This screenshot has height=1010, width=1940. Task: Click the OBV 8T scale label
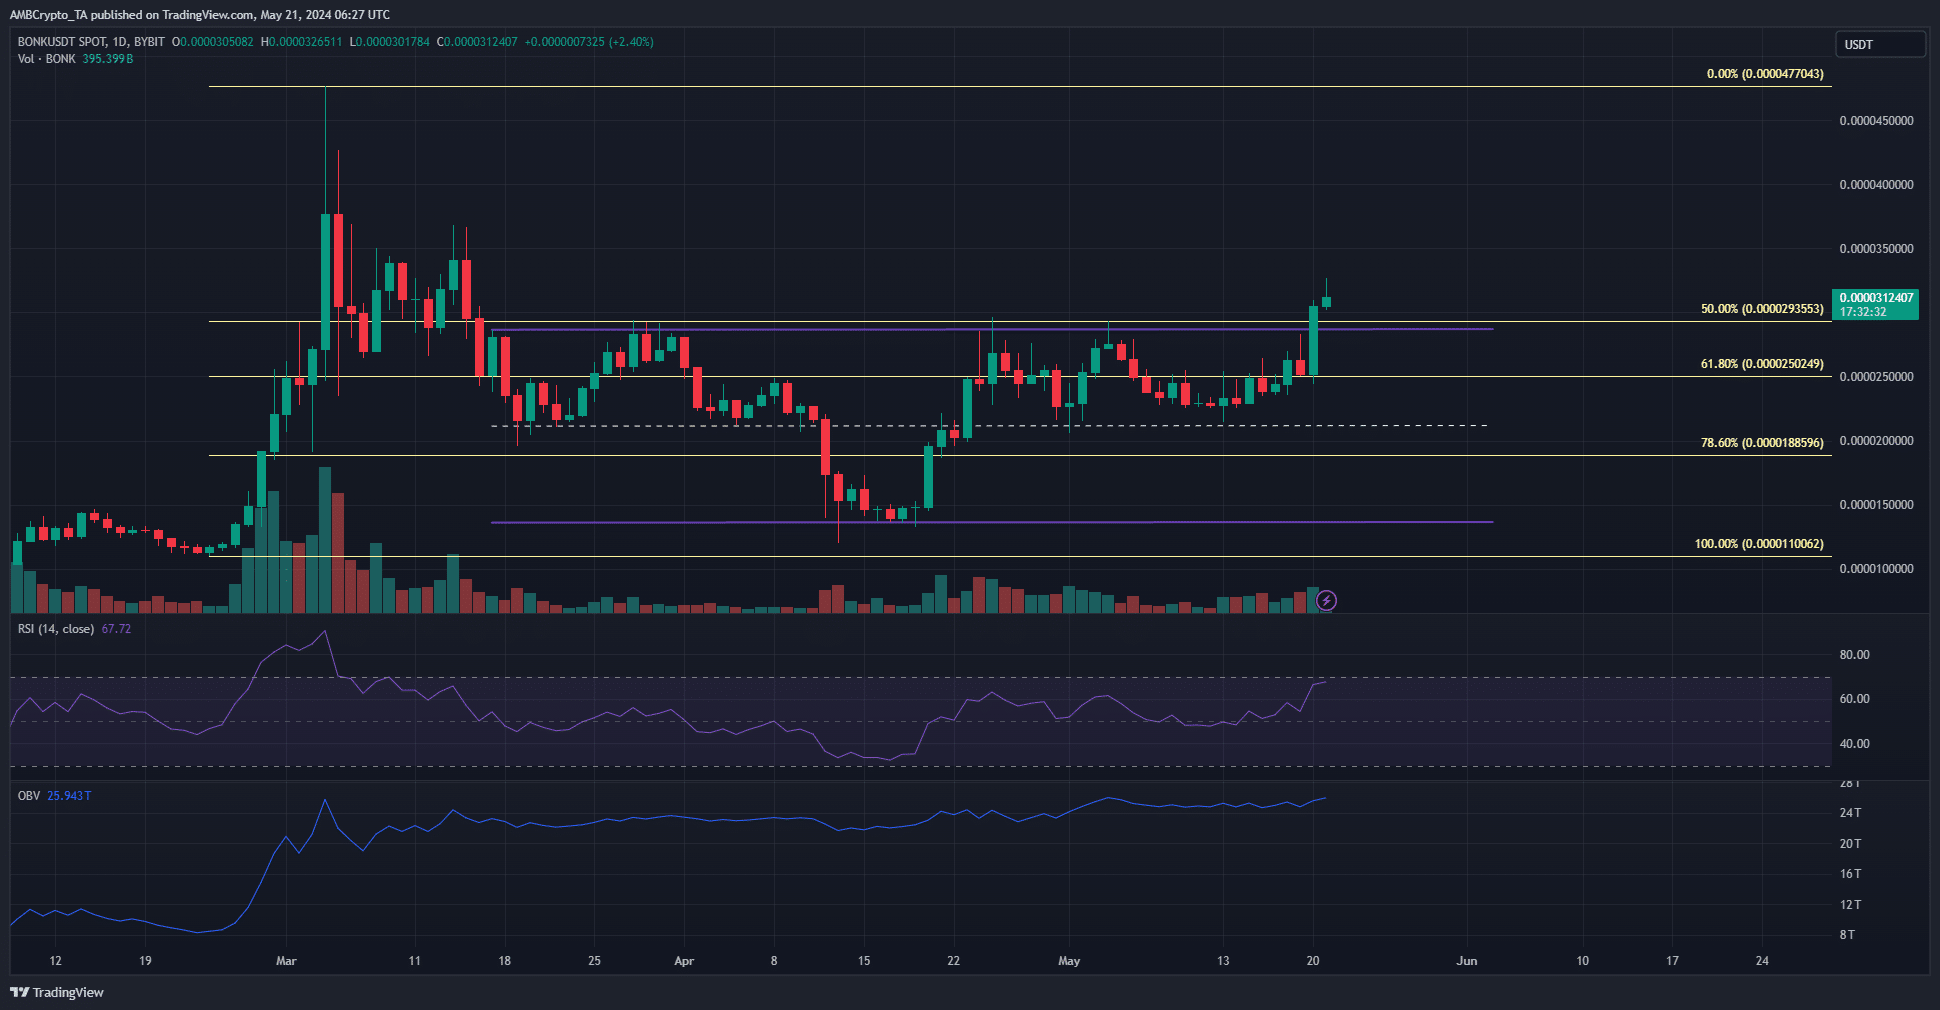click(x=1847, y=935)
